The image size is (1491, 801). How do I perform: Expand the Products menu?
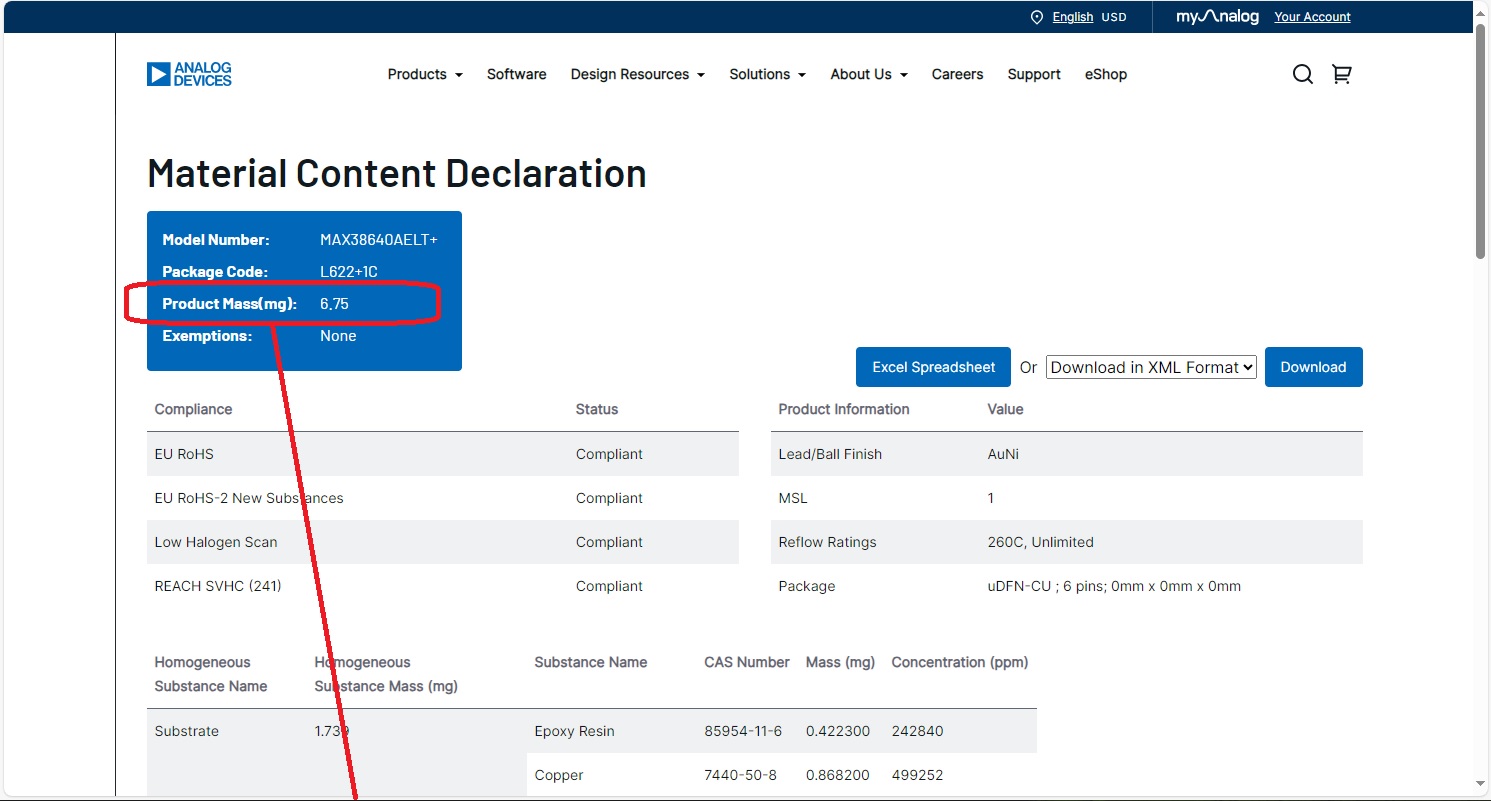pyautogui.click(x=425, y=74)
